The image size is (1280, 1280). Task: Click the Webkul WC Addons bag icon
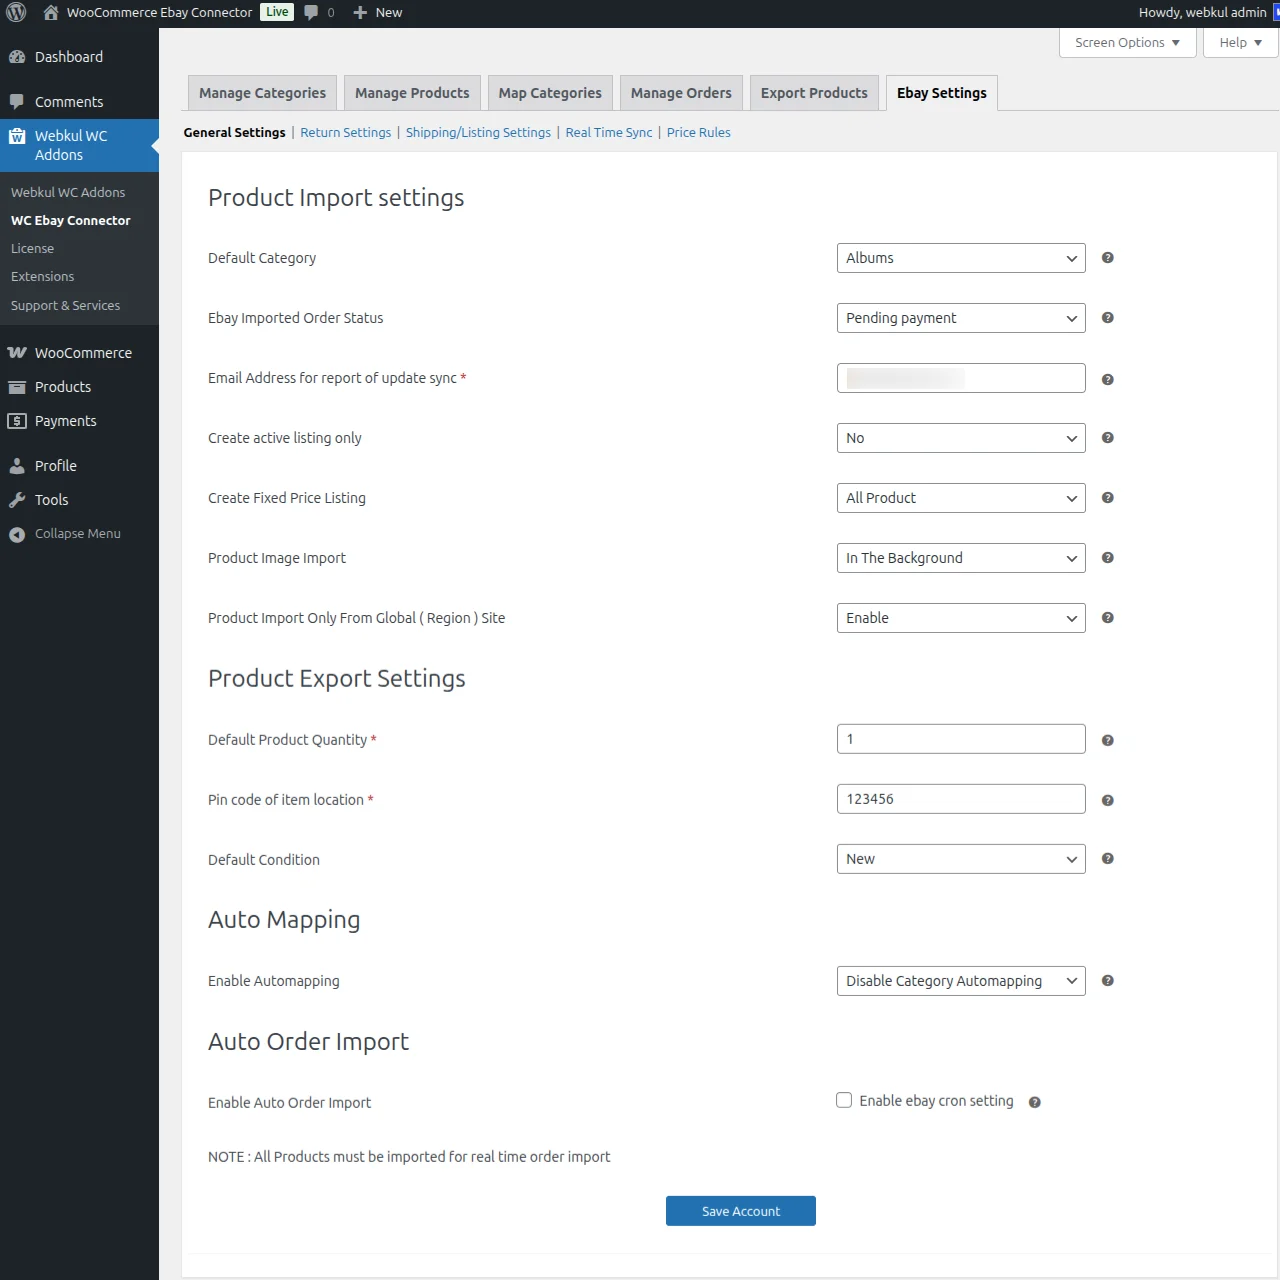tap(17, 136)
